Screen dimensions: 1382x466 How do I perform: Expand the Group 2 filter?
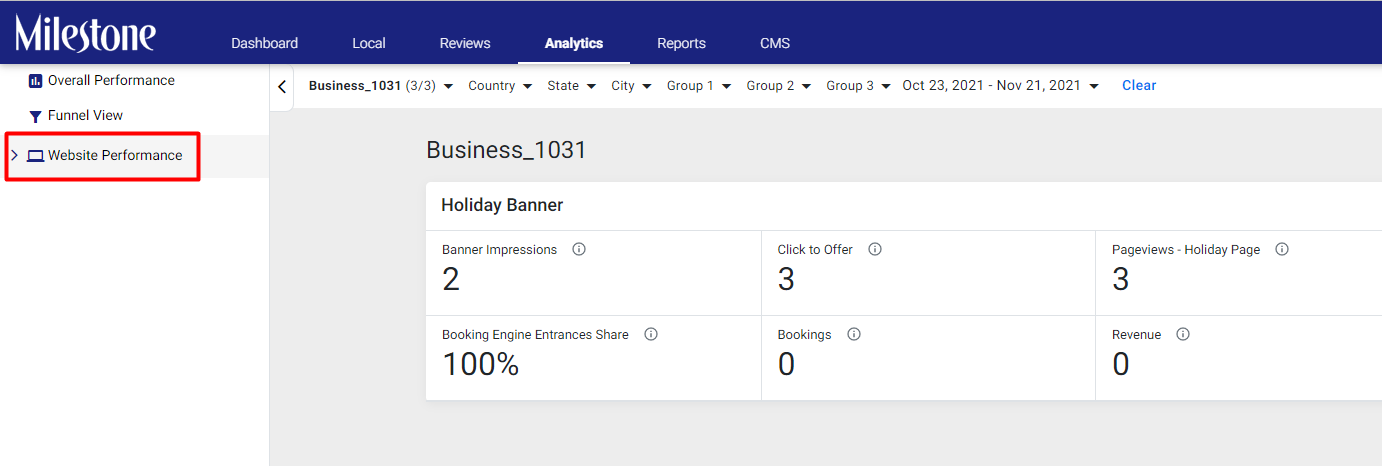(779, 86)
